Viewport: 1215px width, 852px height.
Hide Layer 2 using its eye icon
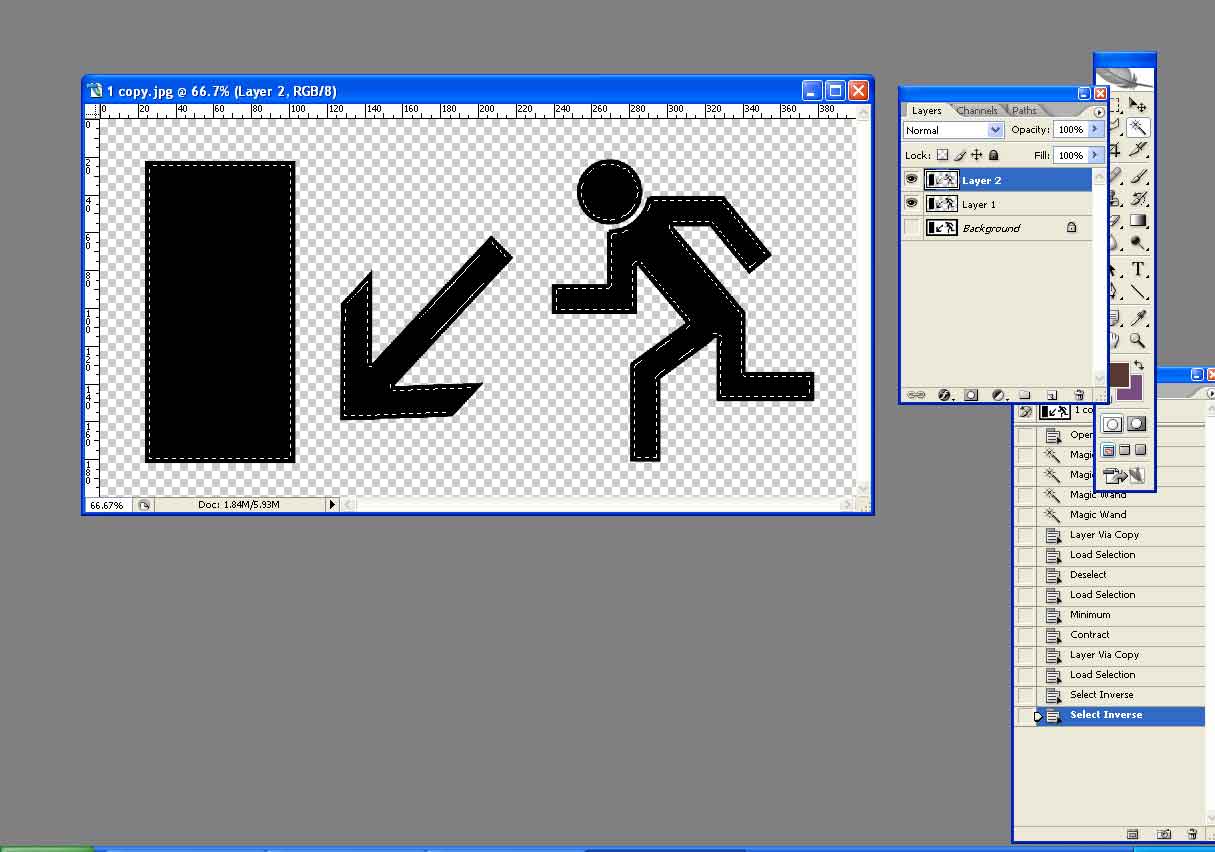pos(911,180)
